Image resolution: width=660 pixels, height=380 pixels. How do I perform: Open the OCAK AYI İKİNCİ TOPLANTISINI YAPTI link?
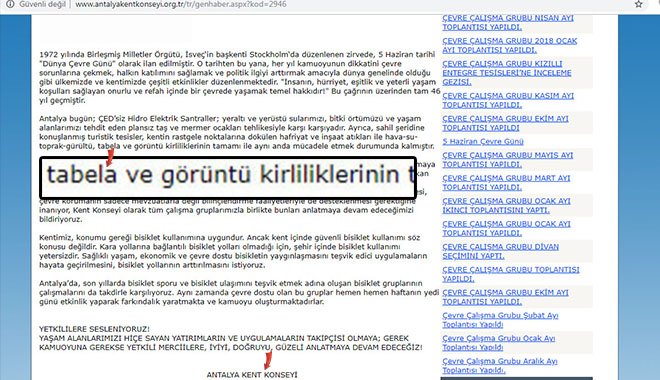pos(506,205)
